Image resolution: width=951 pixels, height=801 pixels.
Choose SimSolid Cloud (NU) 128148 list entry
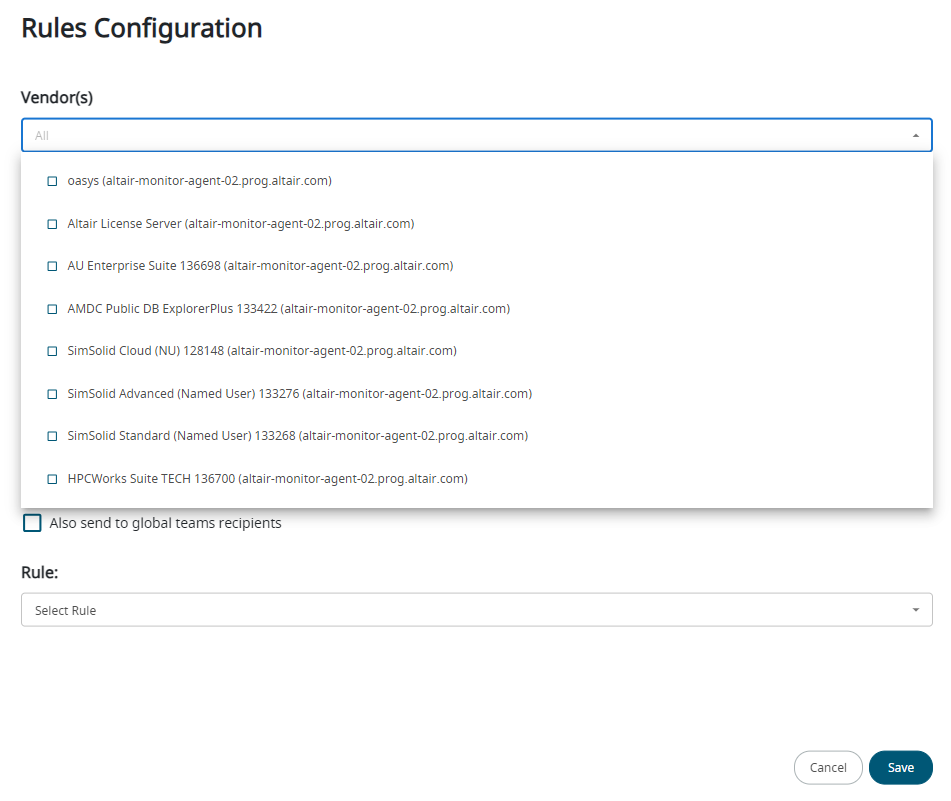point(262,351)
